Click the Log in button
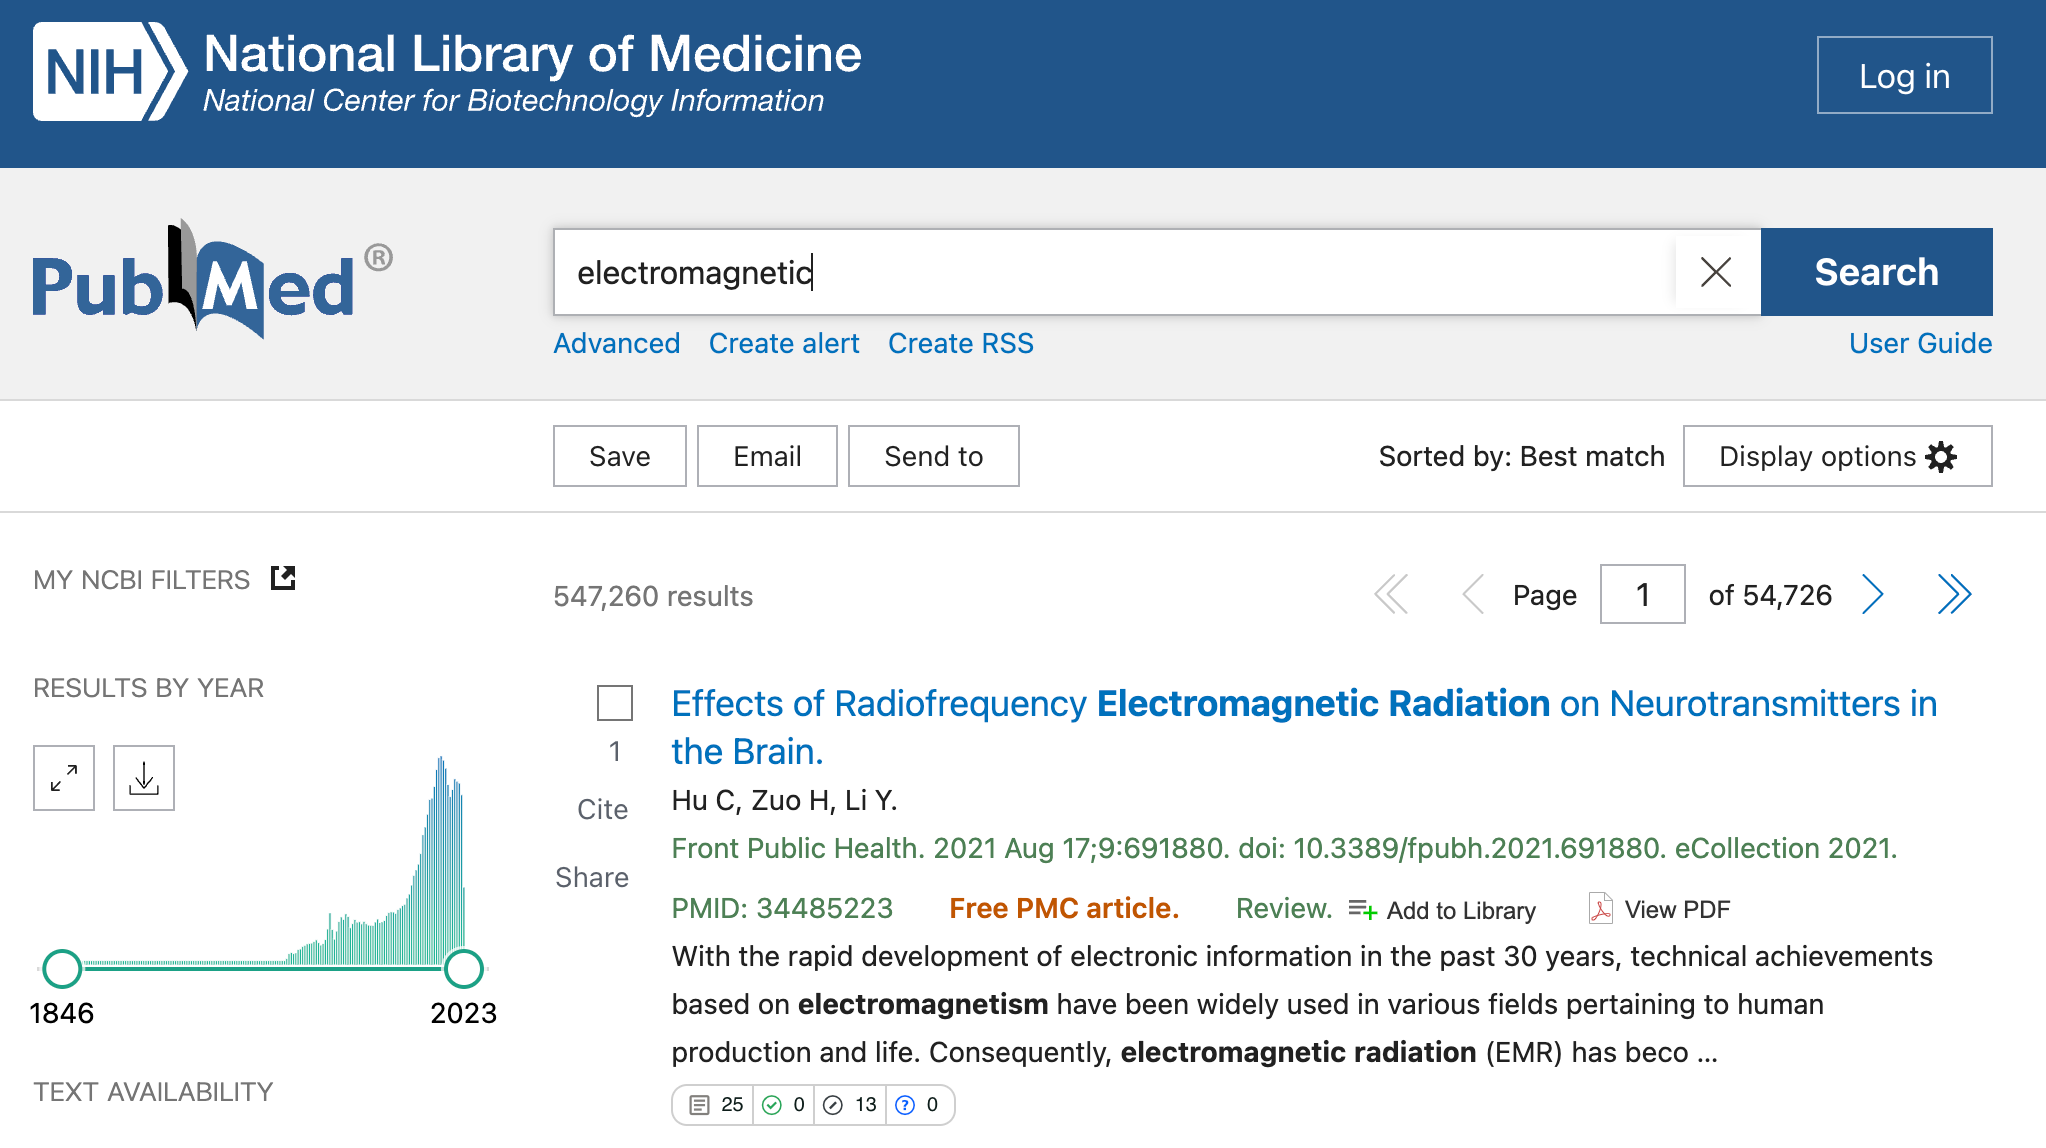The width and height of the screenshot is (2046, 1148). click(x=1903, y=74)
